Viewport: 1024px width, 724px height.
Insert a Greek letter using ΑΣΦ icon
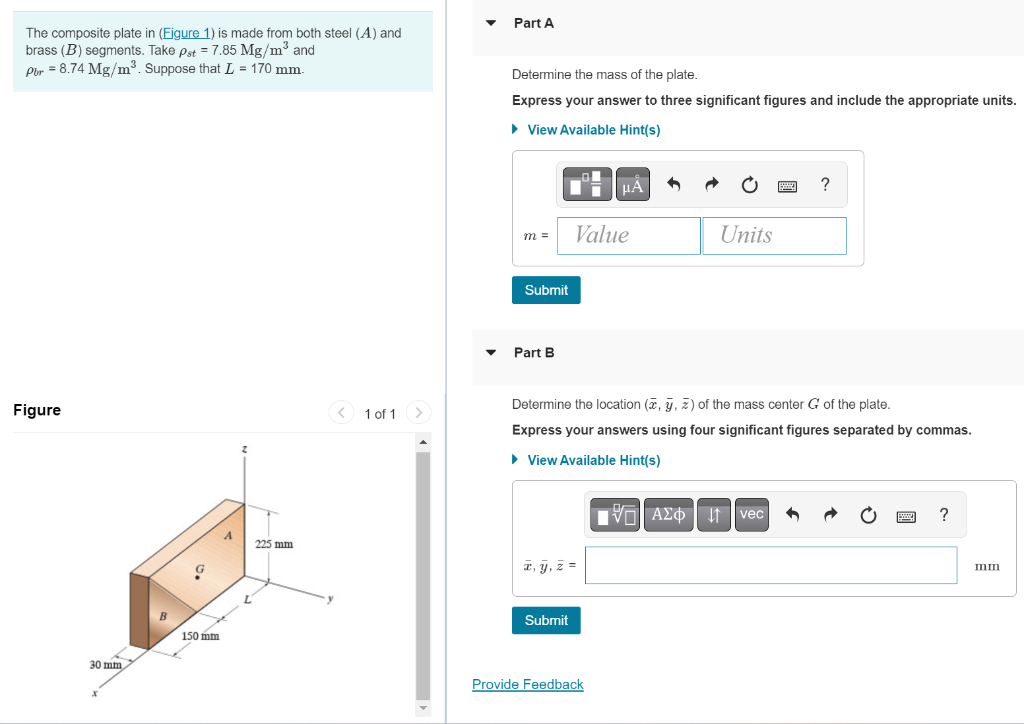[668, 514]
